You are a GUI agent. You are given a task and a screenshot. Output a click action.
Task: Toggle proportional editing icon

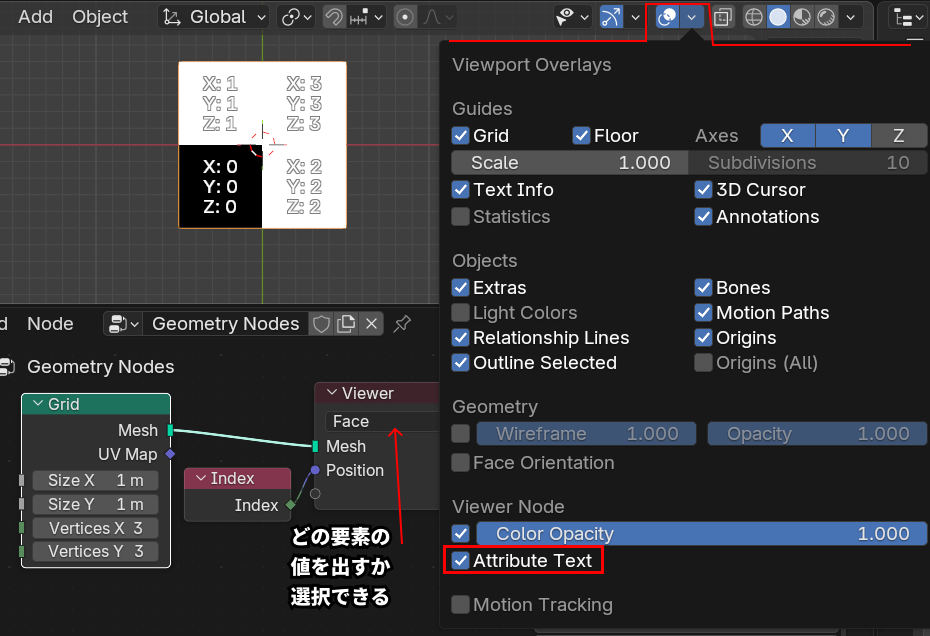tap(405, 17)
